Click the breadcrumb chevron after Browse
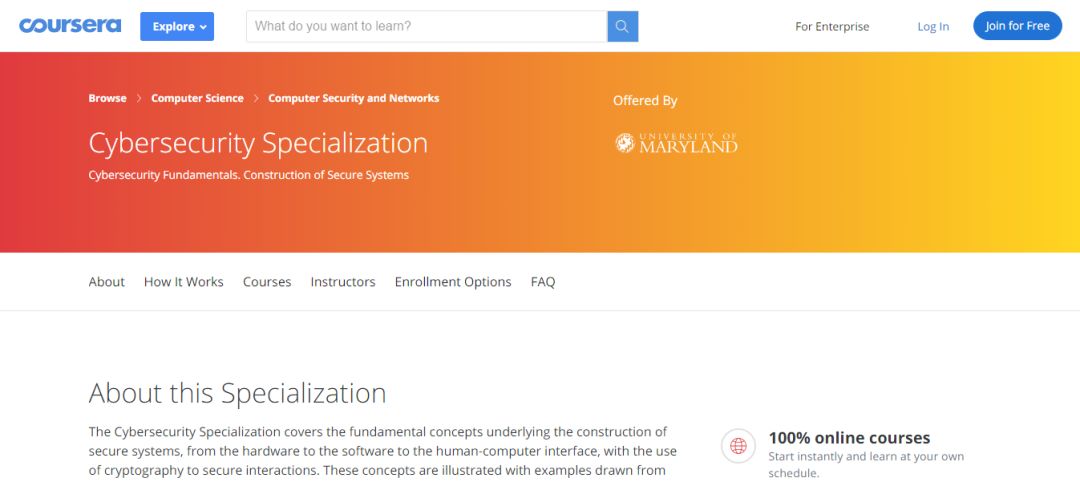This screenshot has height=482, width=1080. click(x=139, y=98)
